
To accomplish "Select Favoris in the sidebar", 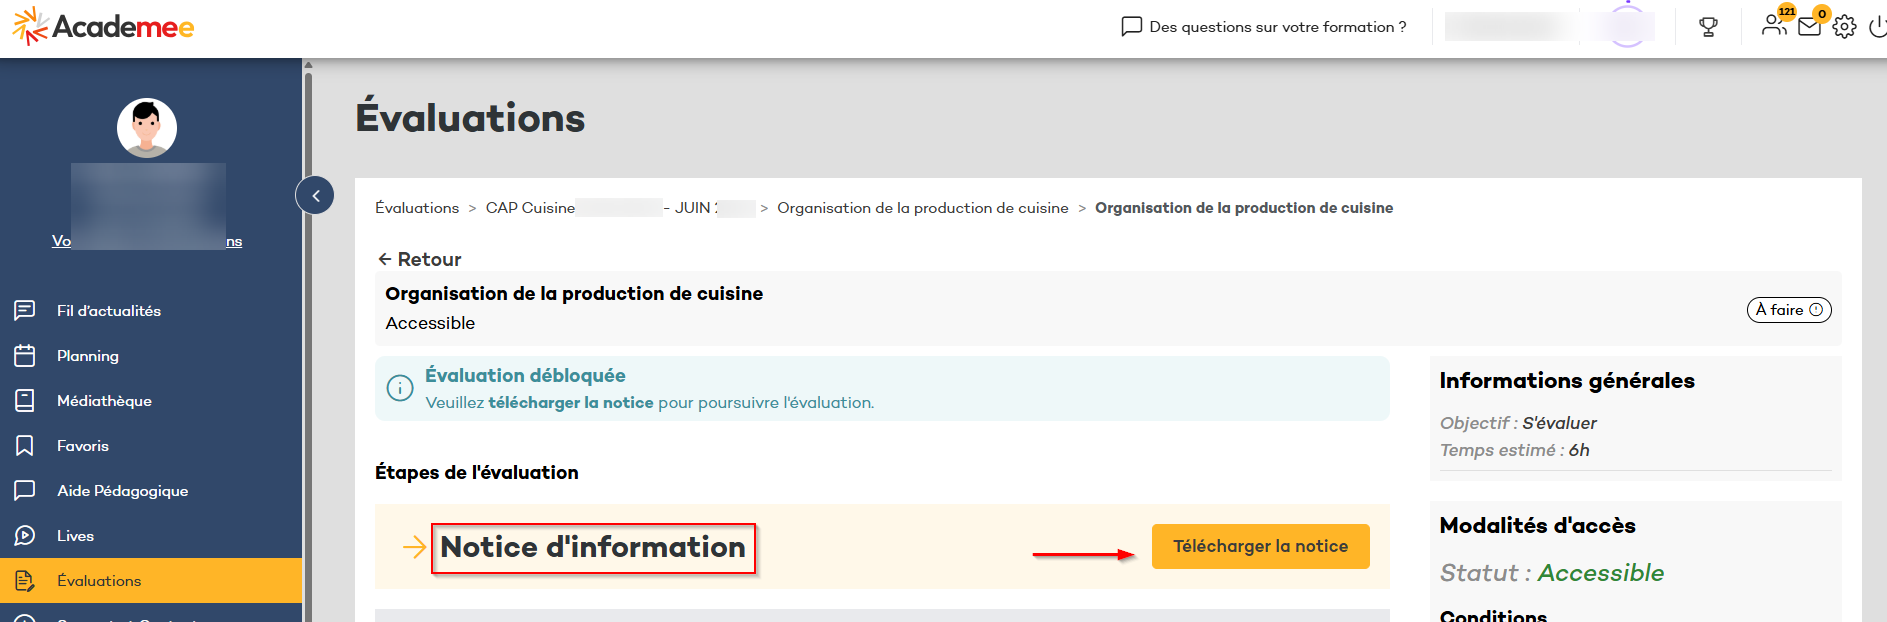I will pos(82,446).
